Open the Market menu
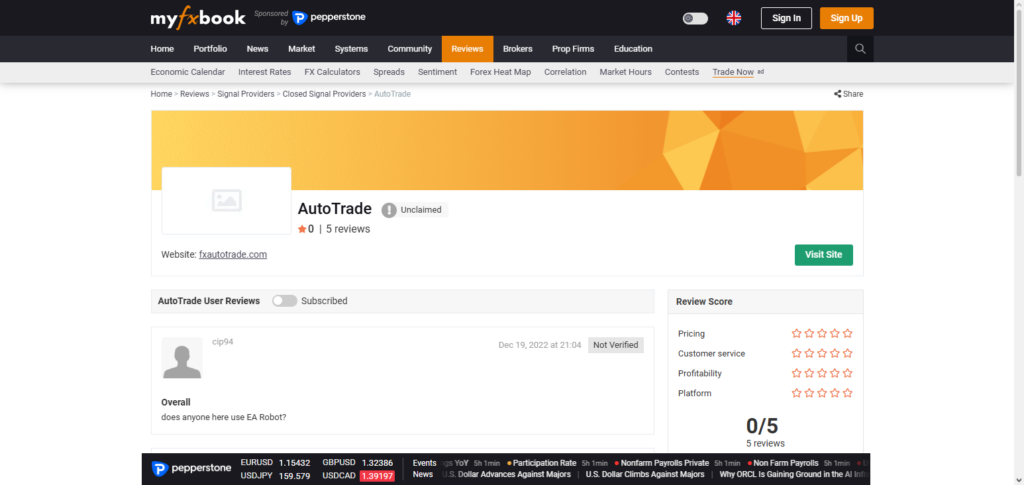 pos(302,49)
